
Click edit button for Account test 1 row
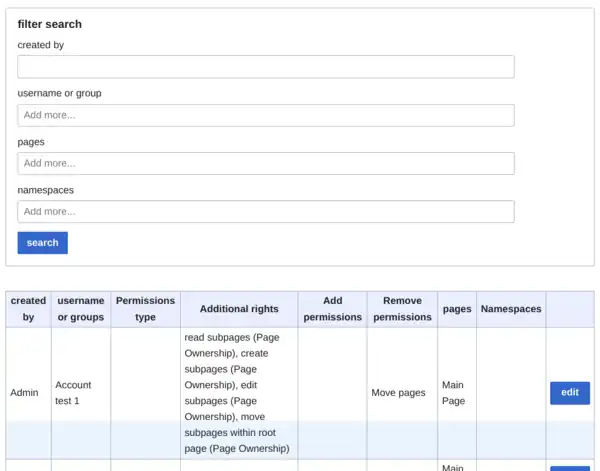pyautogui.click(x=569, y=393)
